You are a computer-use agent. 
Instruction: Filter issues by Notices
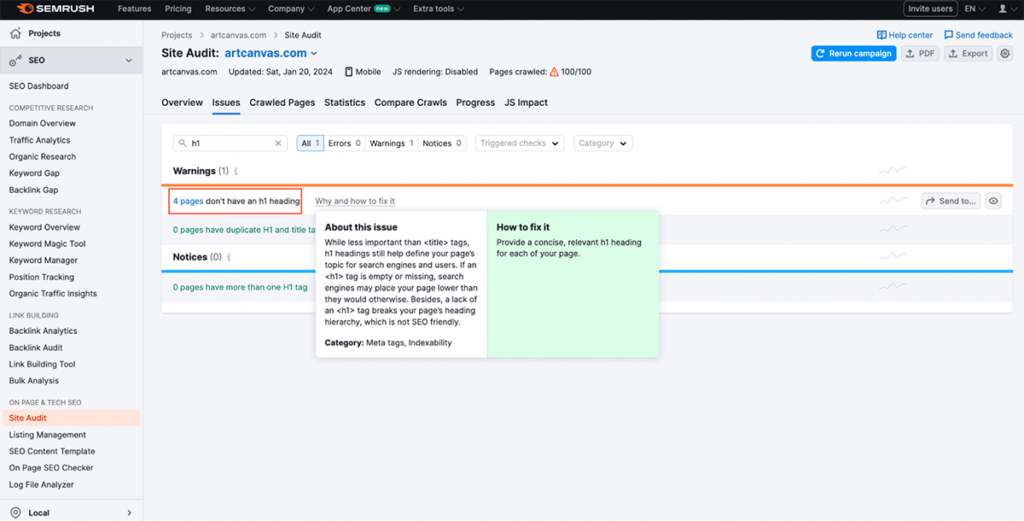point(442,143)
